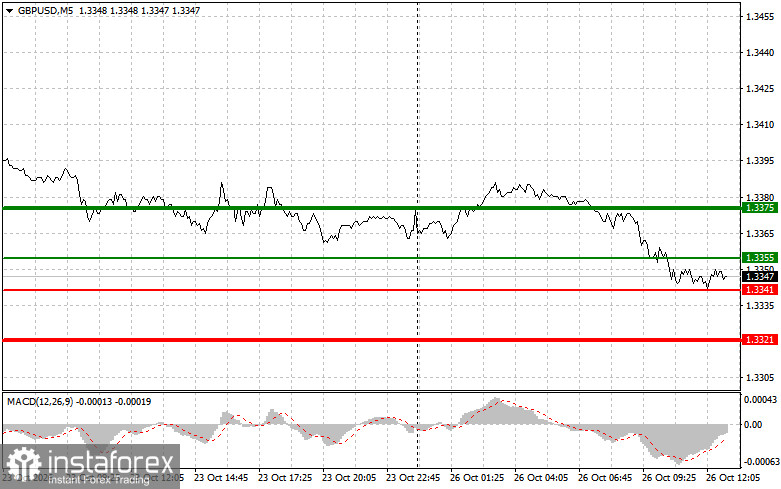Click the 26 Oct 04:05 time label
This screenshot has height=489, width=781.
tap(541, 478)
